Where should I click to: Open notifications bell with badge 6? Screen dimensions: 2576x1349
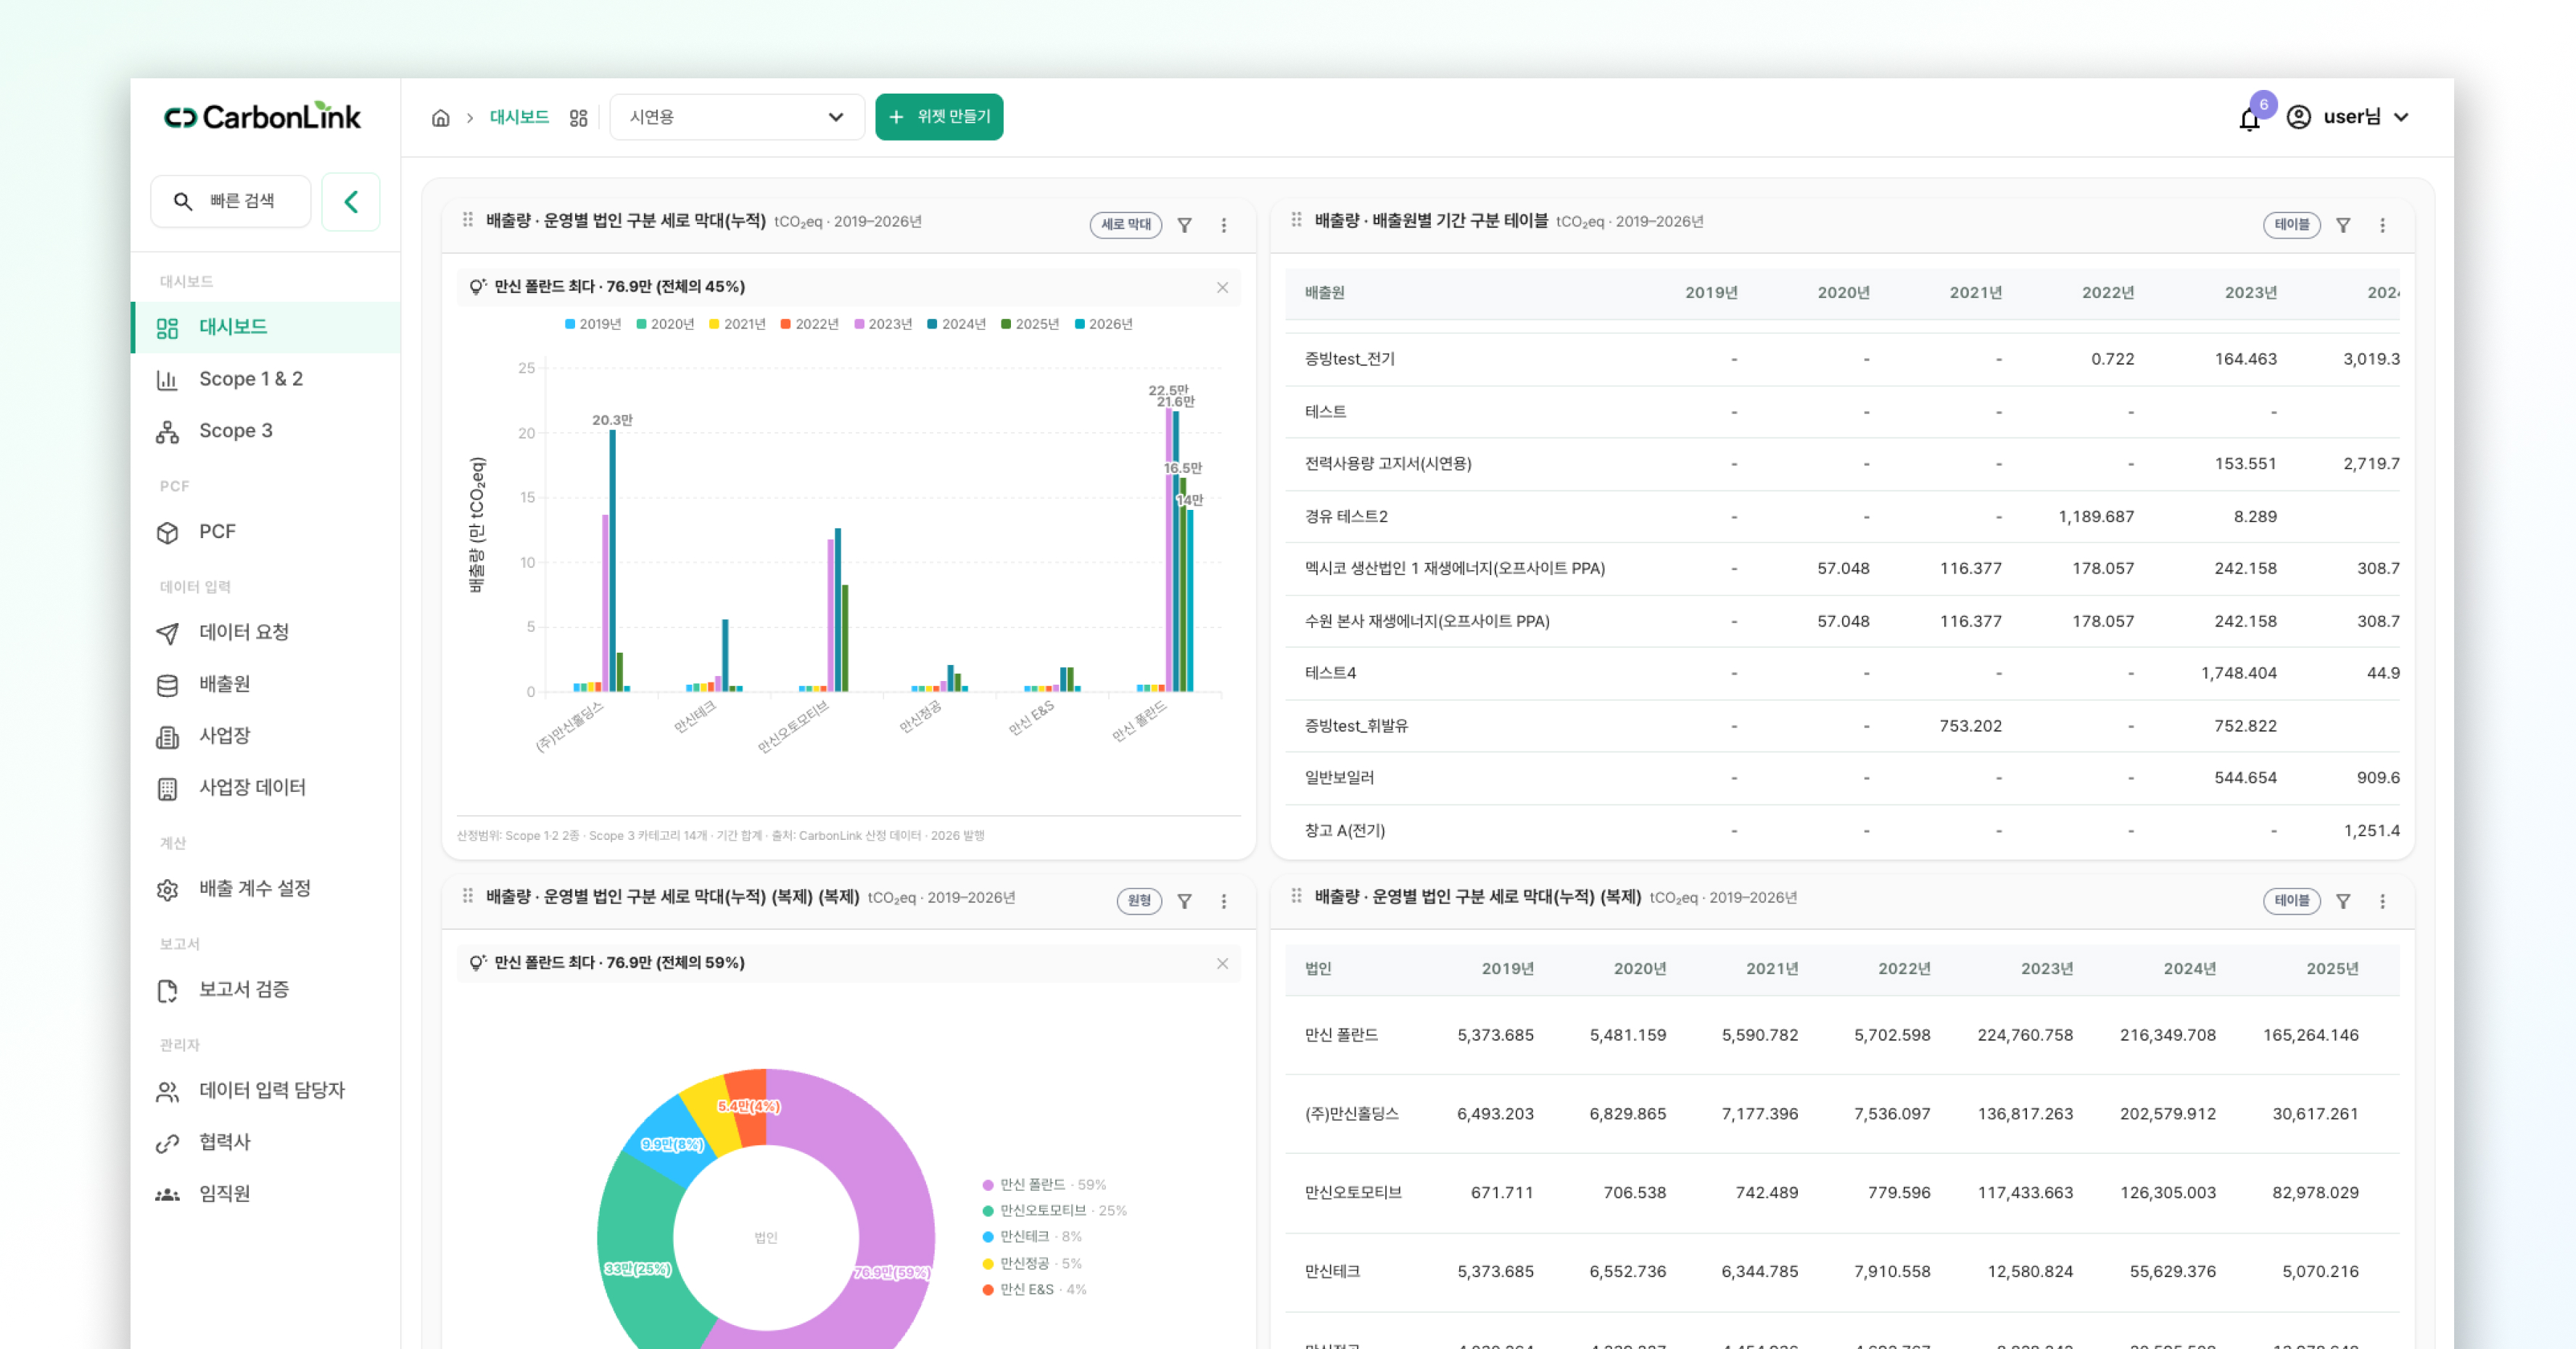tap(2250, 119)
